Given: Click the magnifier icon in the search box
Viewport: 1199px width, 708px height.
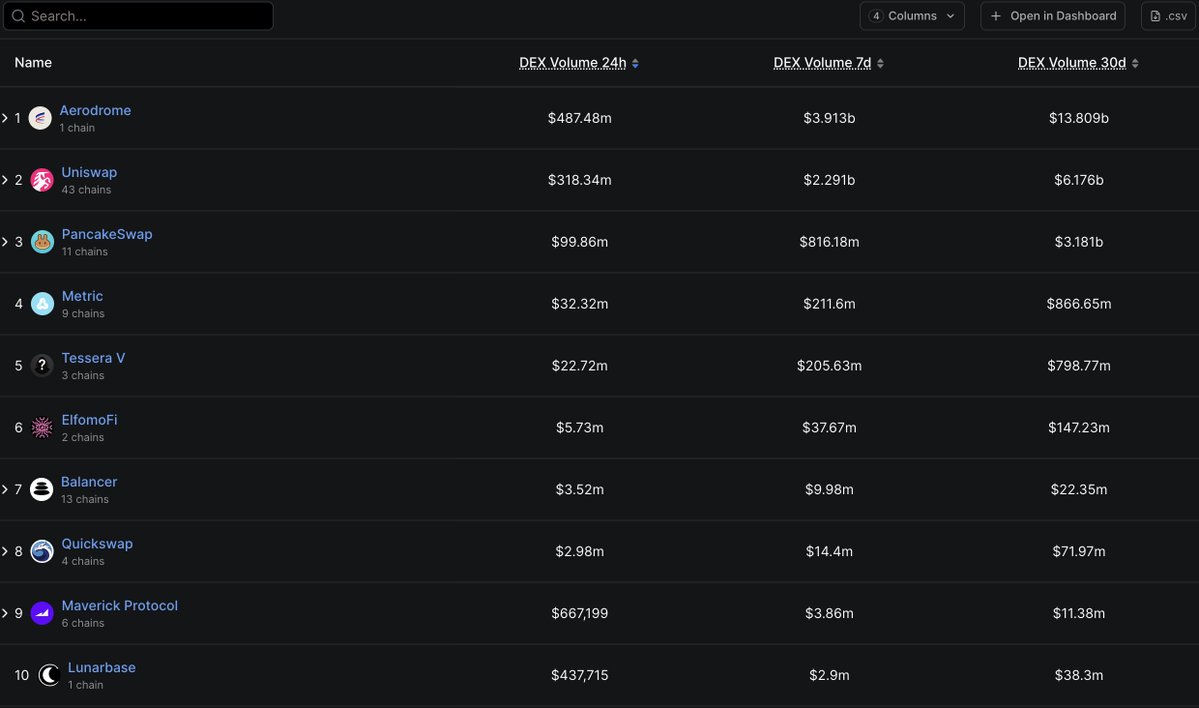Looking at the screenshot, I should 18,16.
